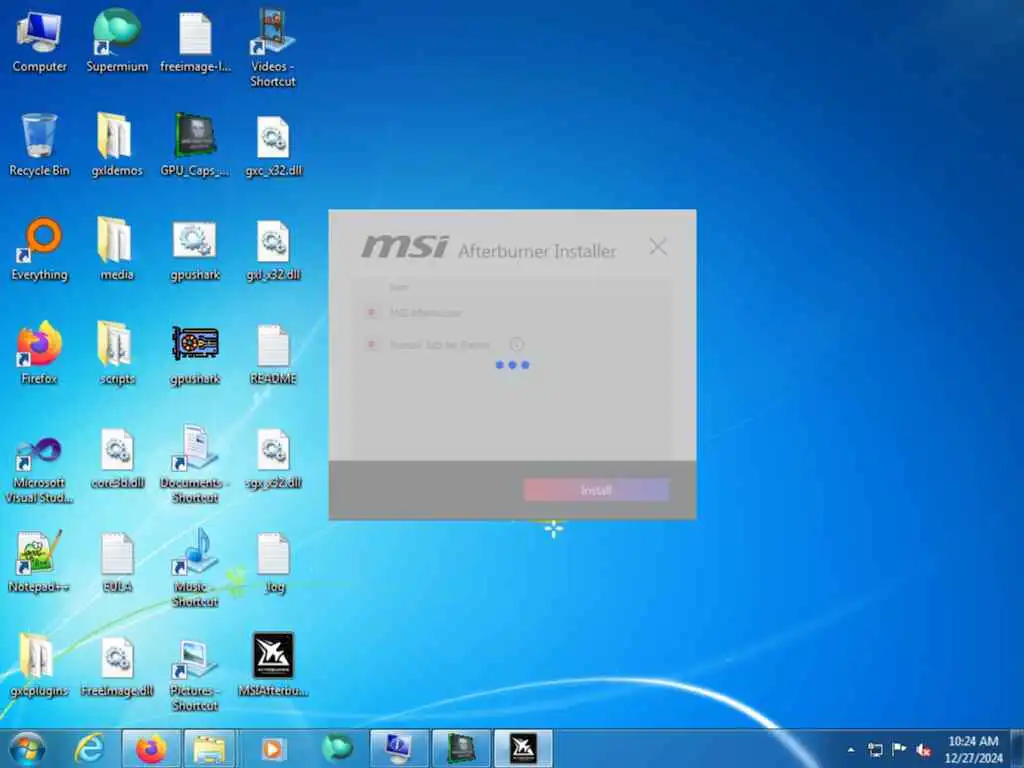
Task: Select the EULA file icon
Action: (x=117, y=562)
